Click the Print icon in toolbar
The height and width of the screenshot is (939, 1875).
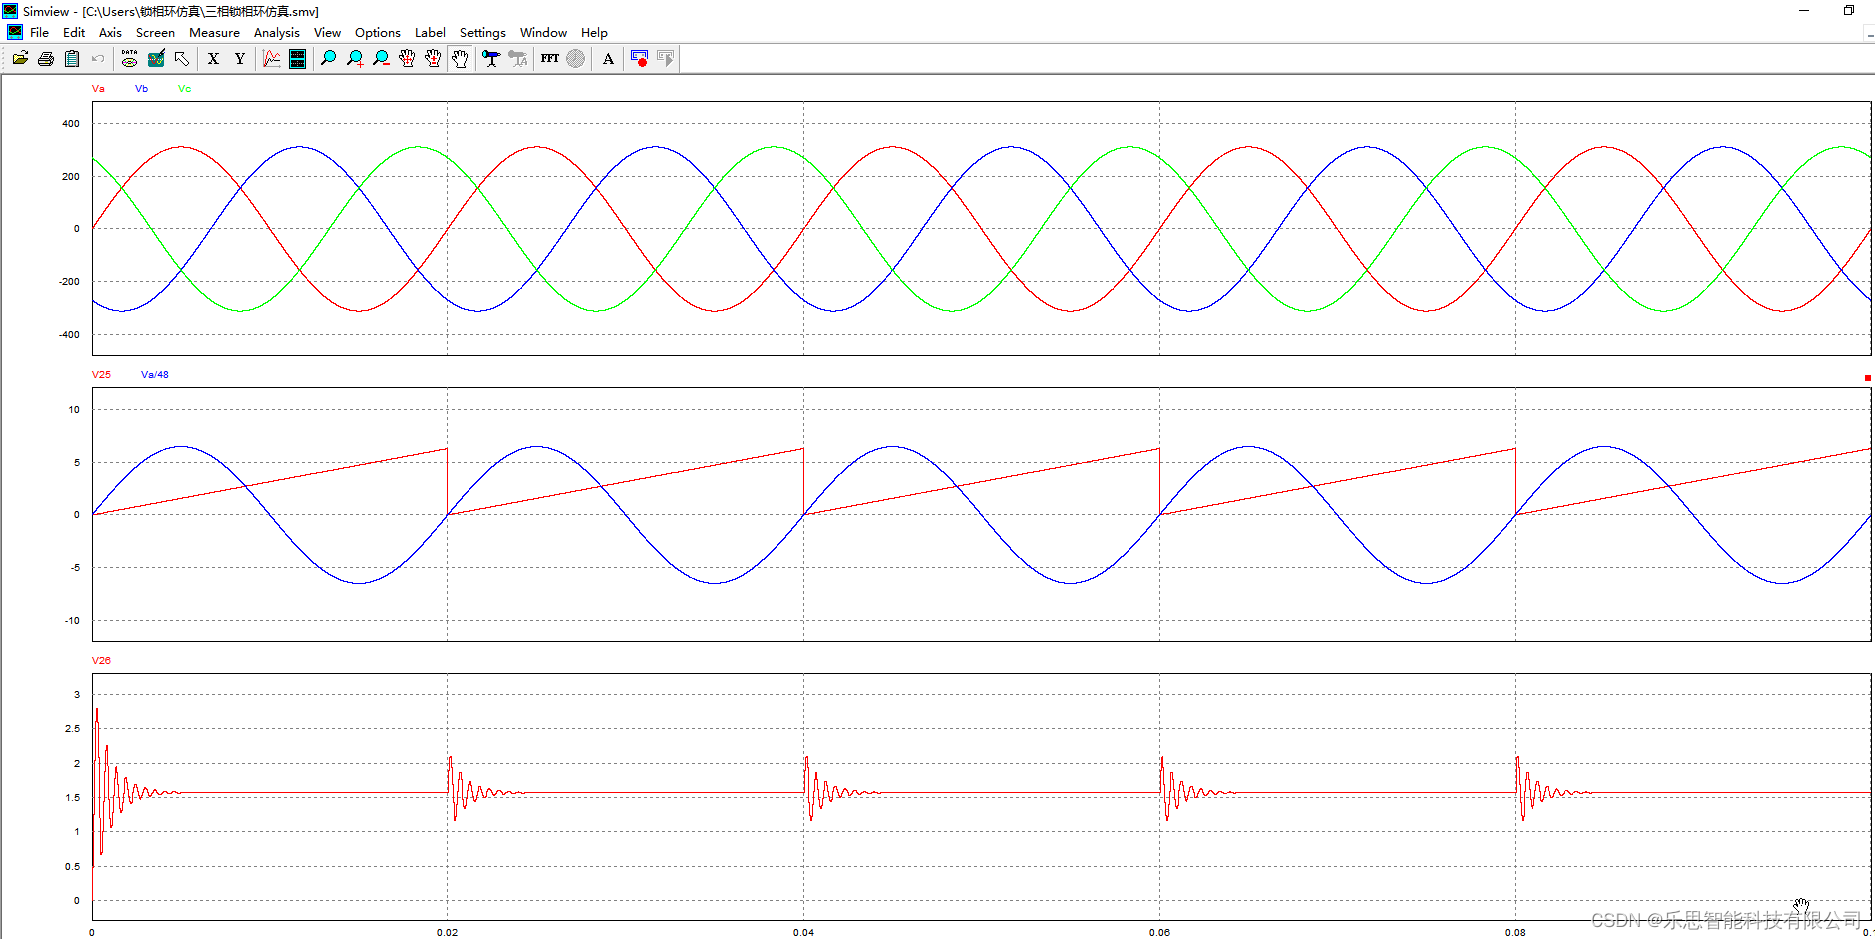[46, 59]
